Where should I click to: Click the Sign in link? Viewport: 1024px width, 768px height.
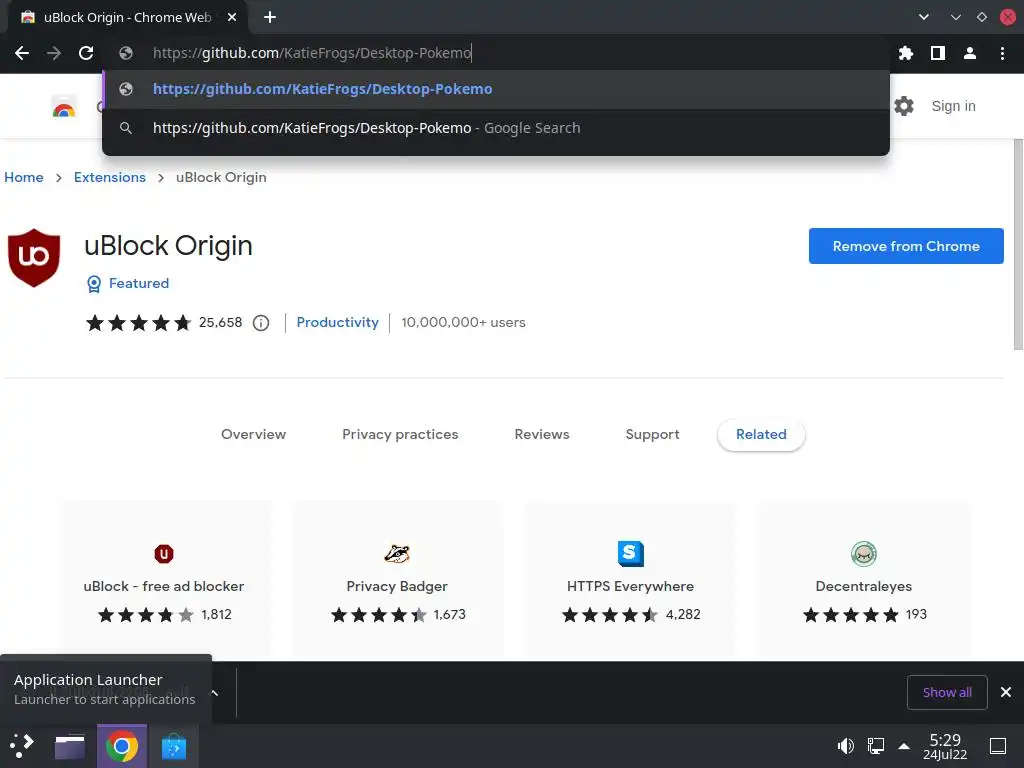tap(953, 106)
